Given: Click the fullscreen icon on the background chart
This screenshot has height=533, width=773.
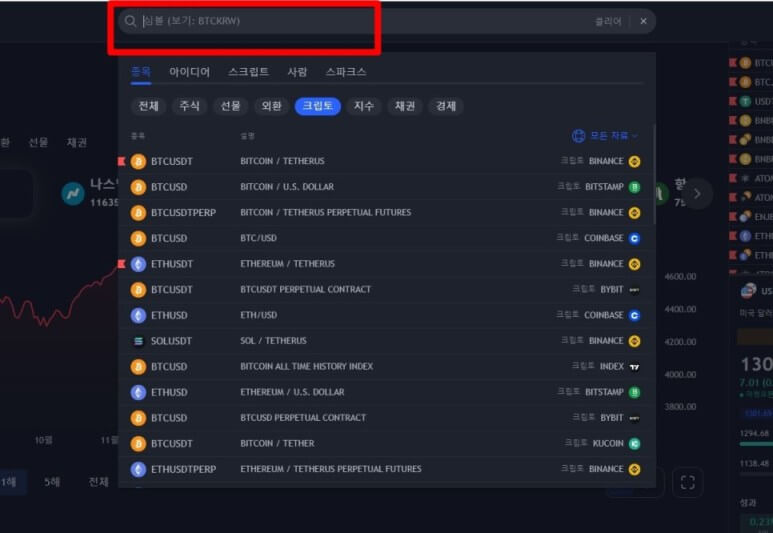Looking at the screenshot, I should 688,482.
